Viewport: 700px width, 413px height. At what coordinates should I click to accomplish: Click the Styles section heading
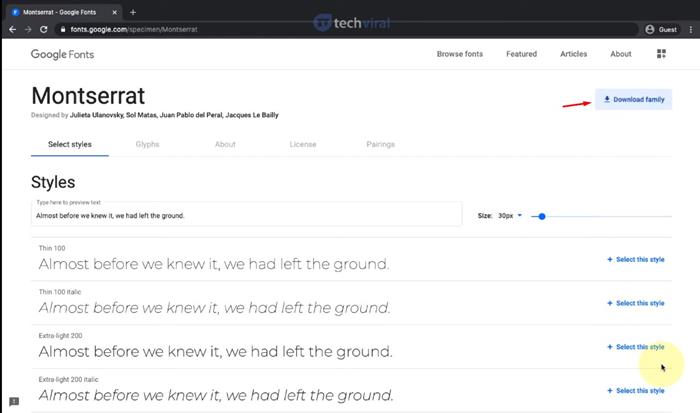coord(53,182)
